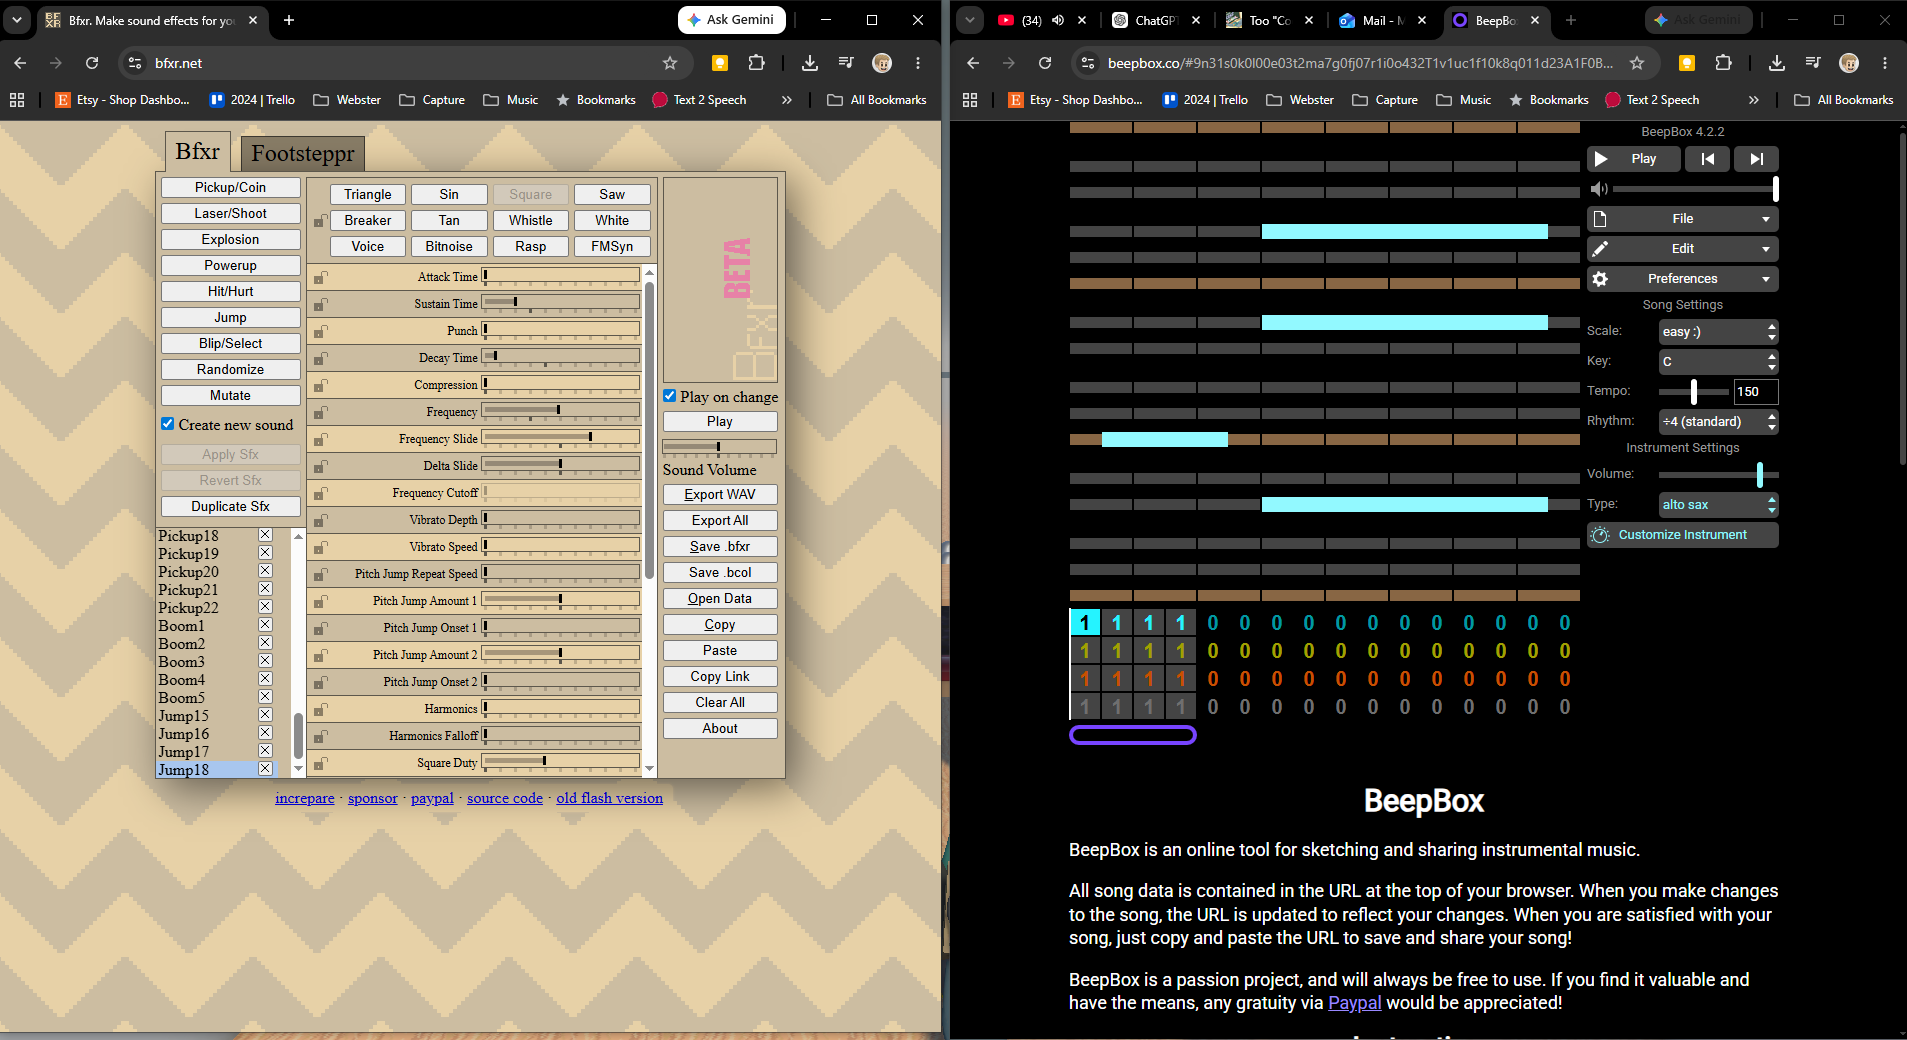Open the BeepBox Preferences menu
1907x1040 pixels.
pyautogui.click(x=1683, y=279)
